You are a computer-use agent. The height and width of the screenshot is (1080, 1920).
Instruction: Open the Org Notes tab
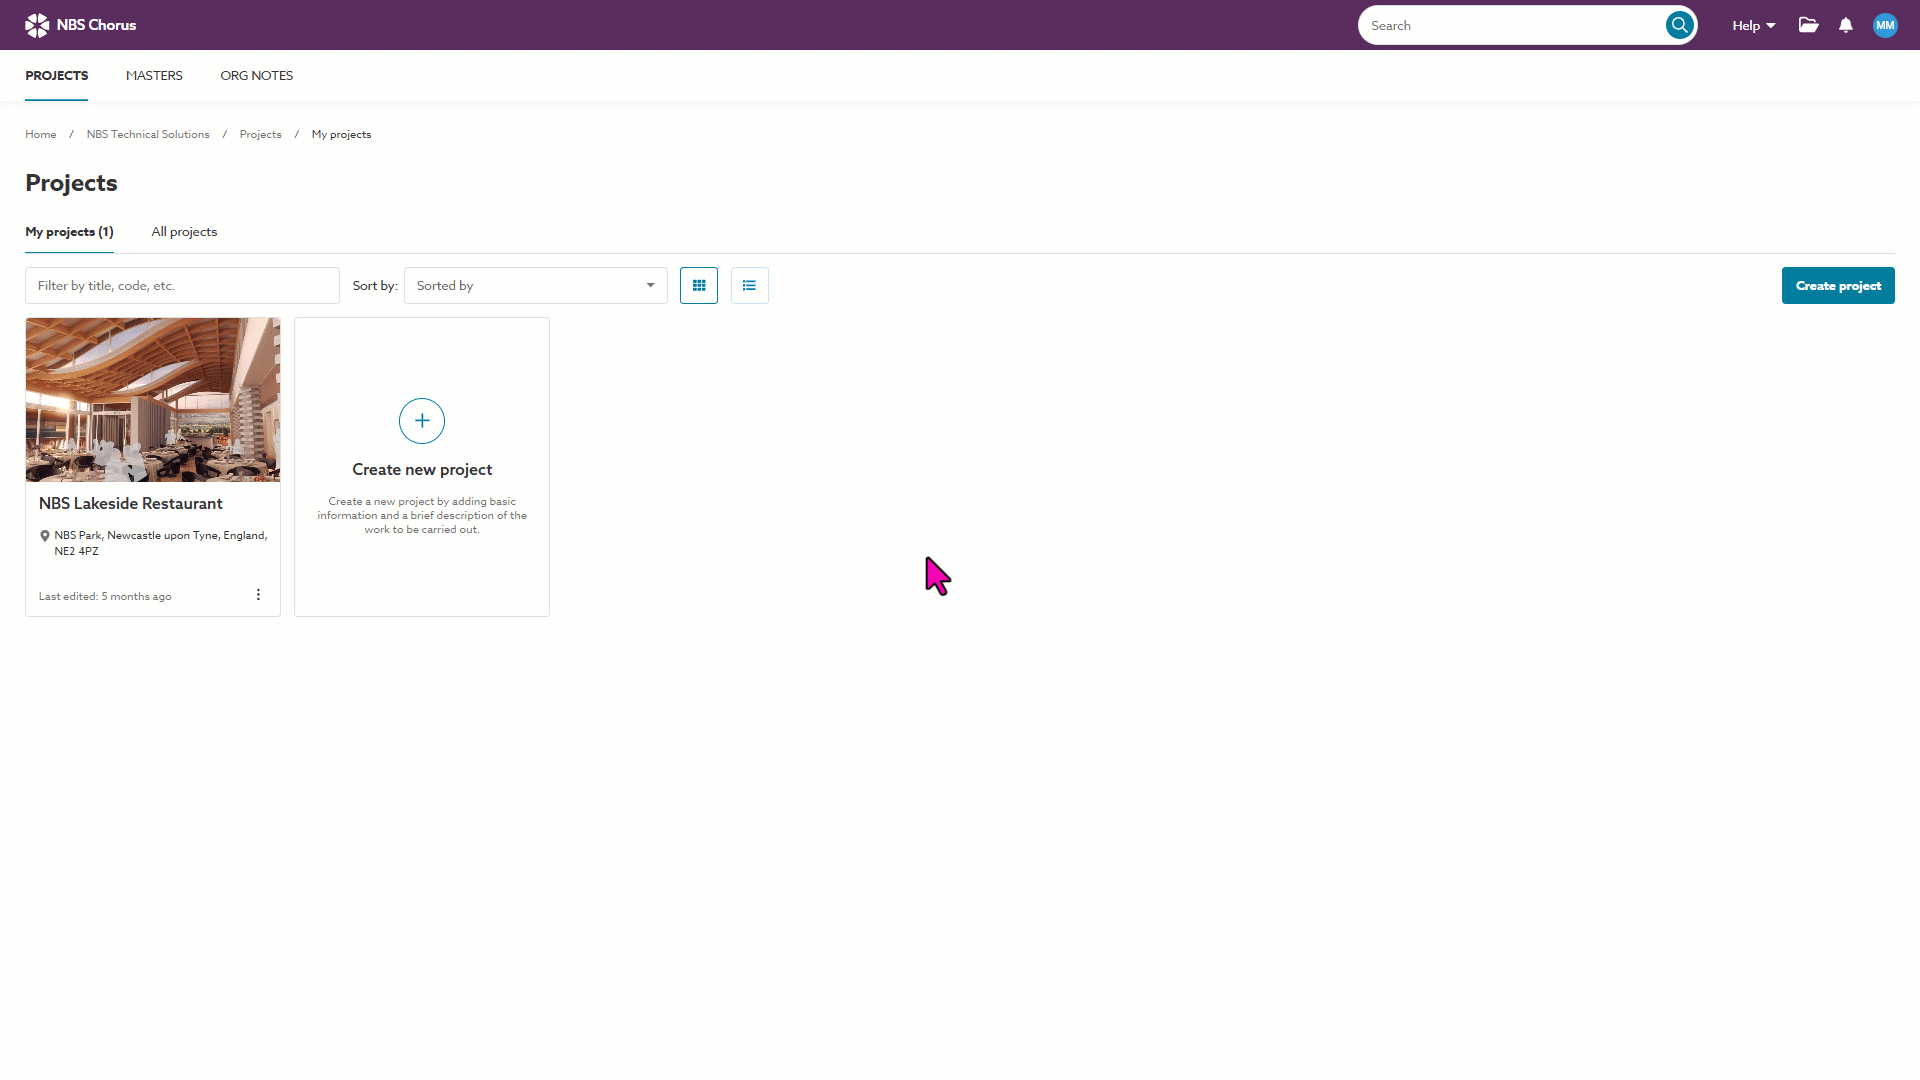[x=256, y=76]
